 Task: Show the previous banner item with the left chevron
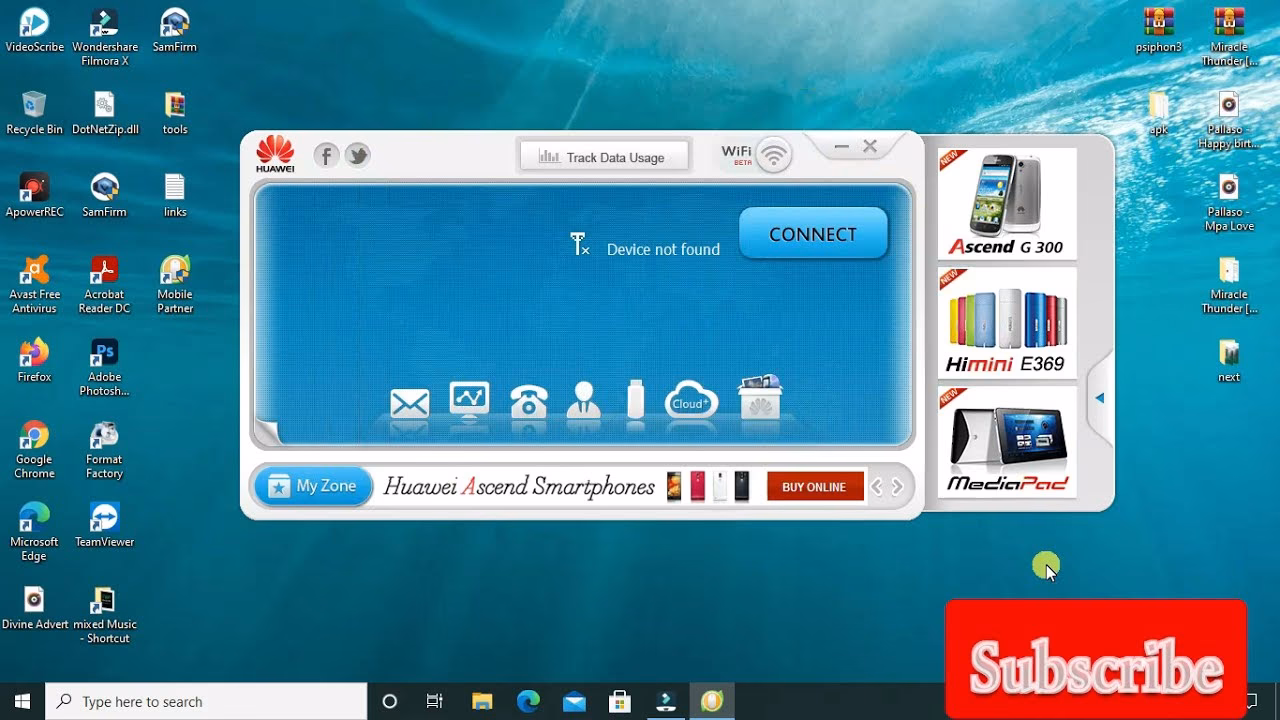pos(878,486)
